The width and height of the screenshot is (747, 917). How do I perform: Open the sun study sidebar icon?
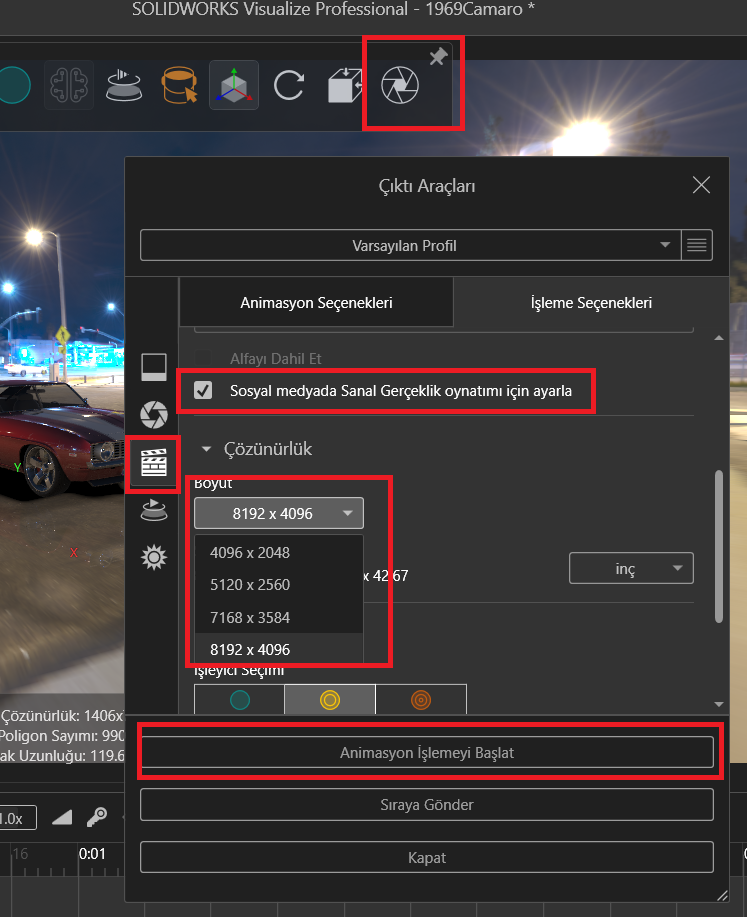153,558
